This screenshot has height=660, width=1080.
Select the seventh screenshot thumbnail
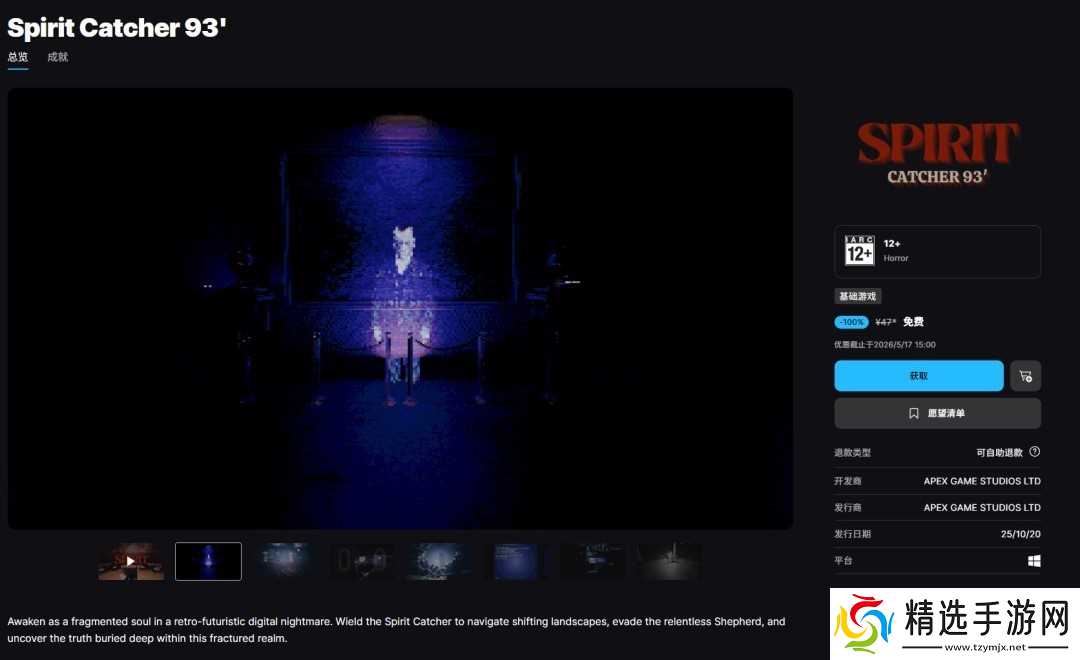tap(594, 561)
